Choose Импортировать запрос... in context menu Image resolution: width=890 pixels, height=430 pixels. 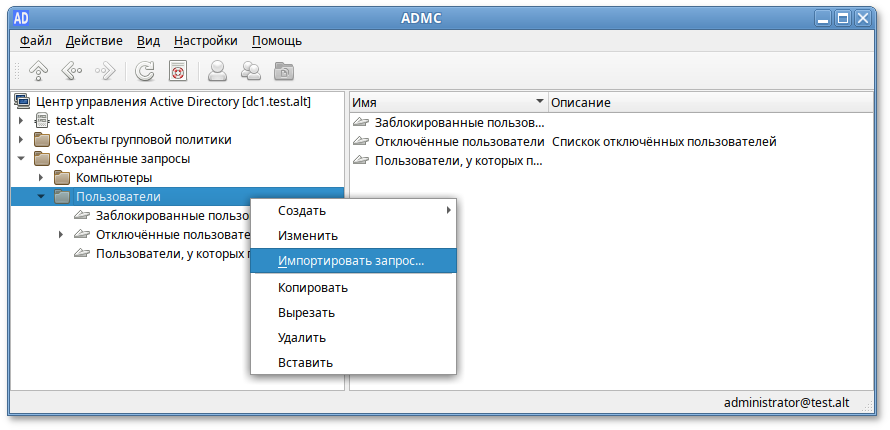354,261
